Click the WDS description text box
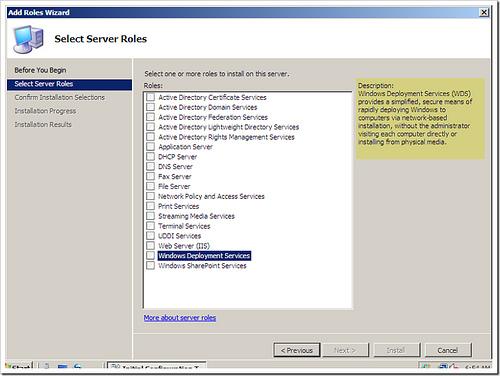This screenshot has width=500, height=376. (420, 119)
